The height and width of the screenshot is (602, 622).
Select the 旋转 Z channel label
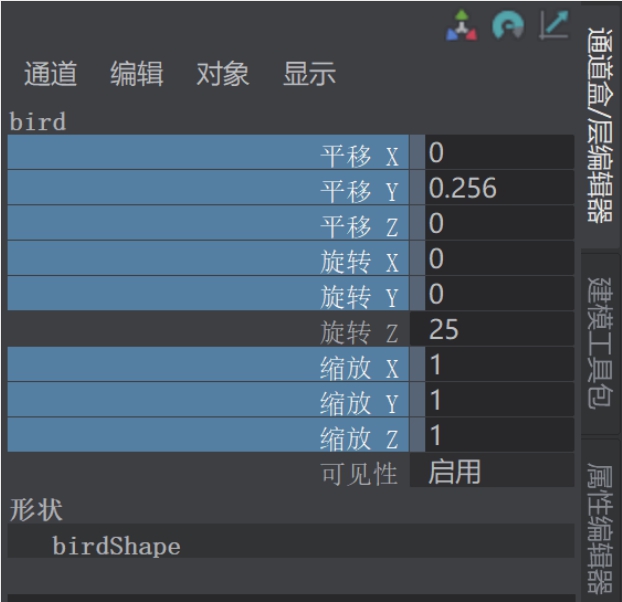tap(359, 331)
